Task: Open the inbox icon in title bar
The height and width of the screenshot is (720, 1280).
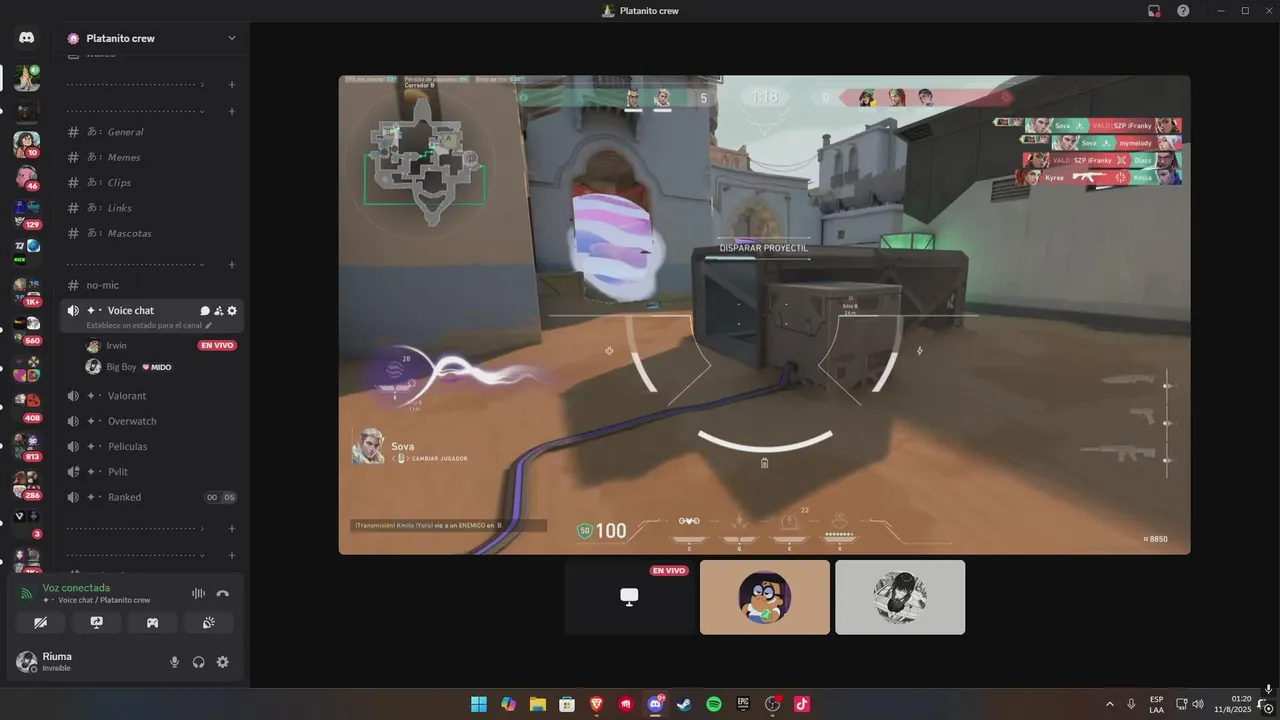Action: point(1154,11)
